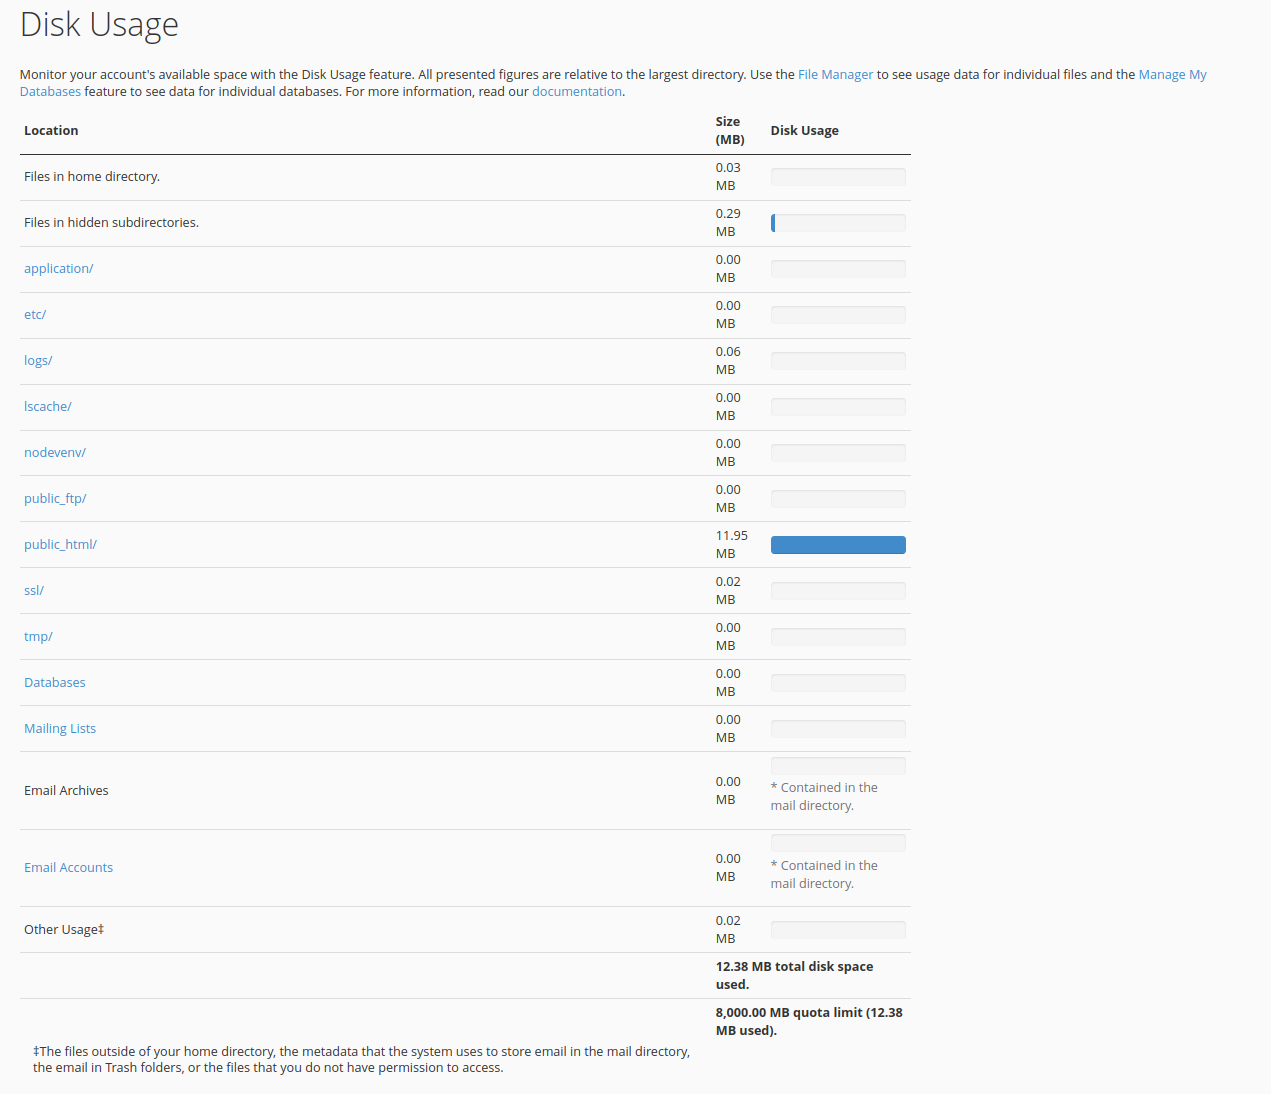Viewport: 1271px width, 1094px height.
Task: Click the Size (MB) column header
Action: [730, 131]
